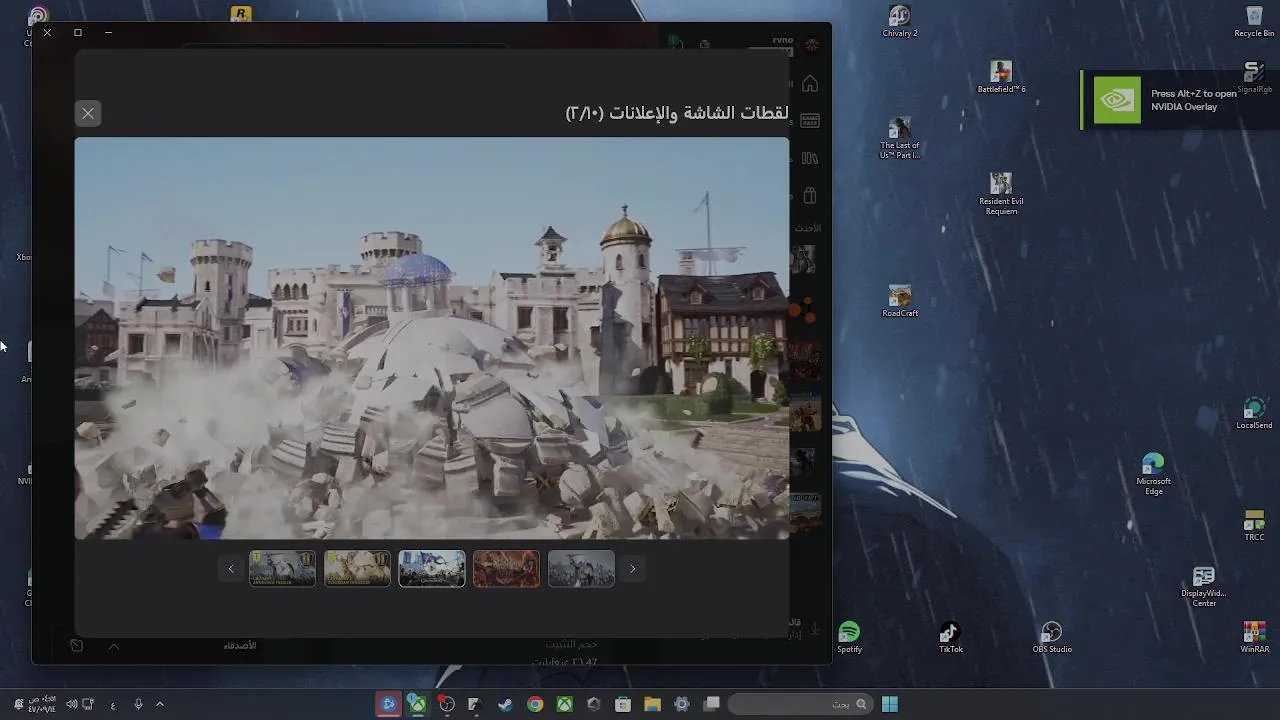Open the volume tray icon
This screenshot has width=1280, height=720.
coord(71,704)
